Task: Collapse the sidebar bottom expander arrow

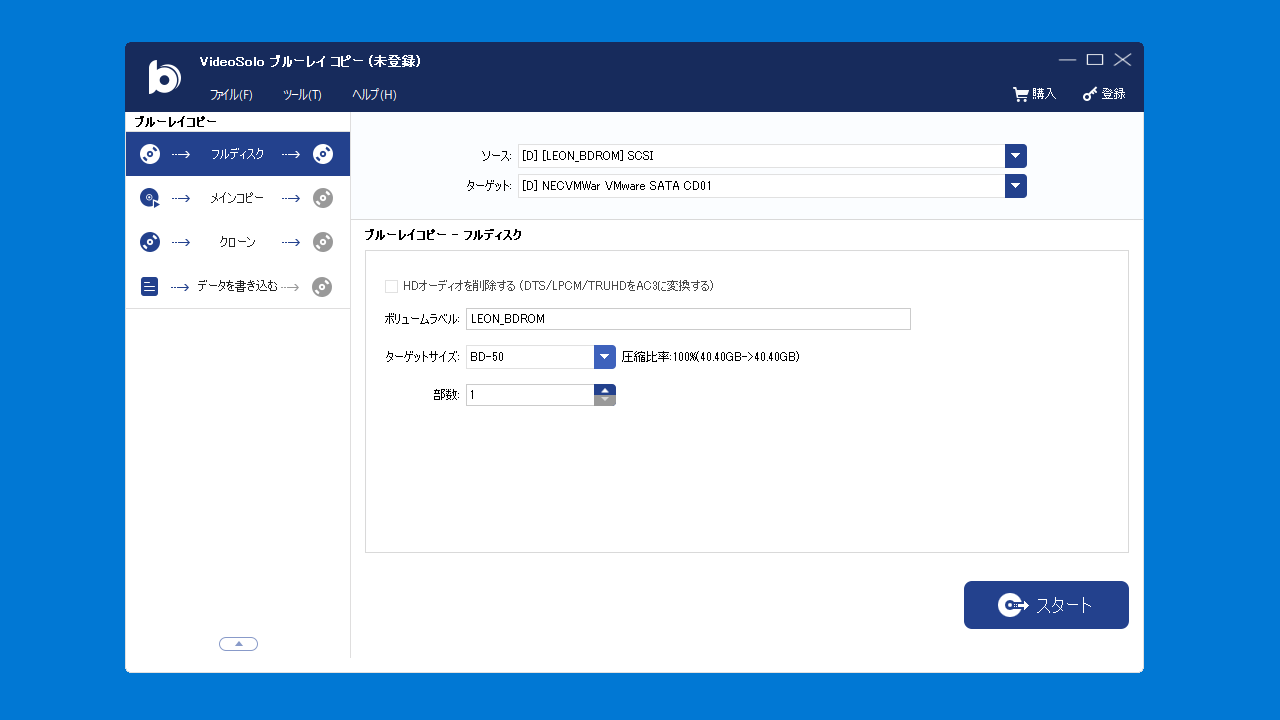Action: (x=238, y=644)
